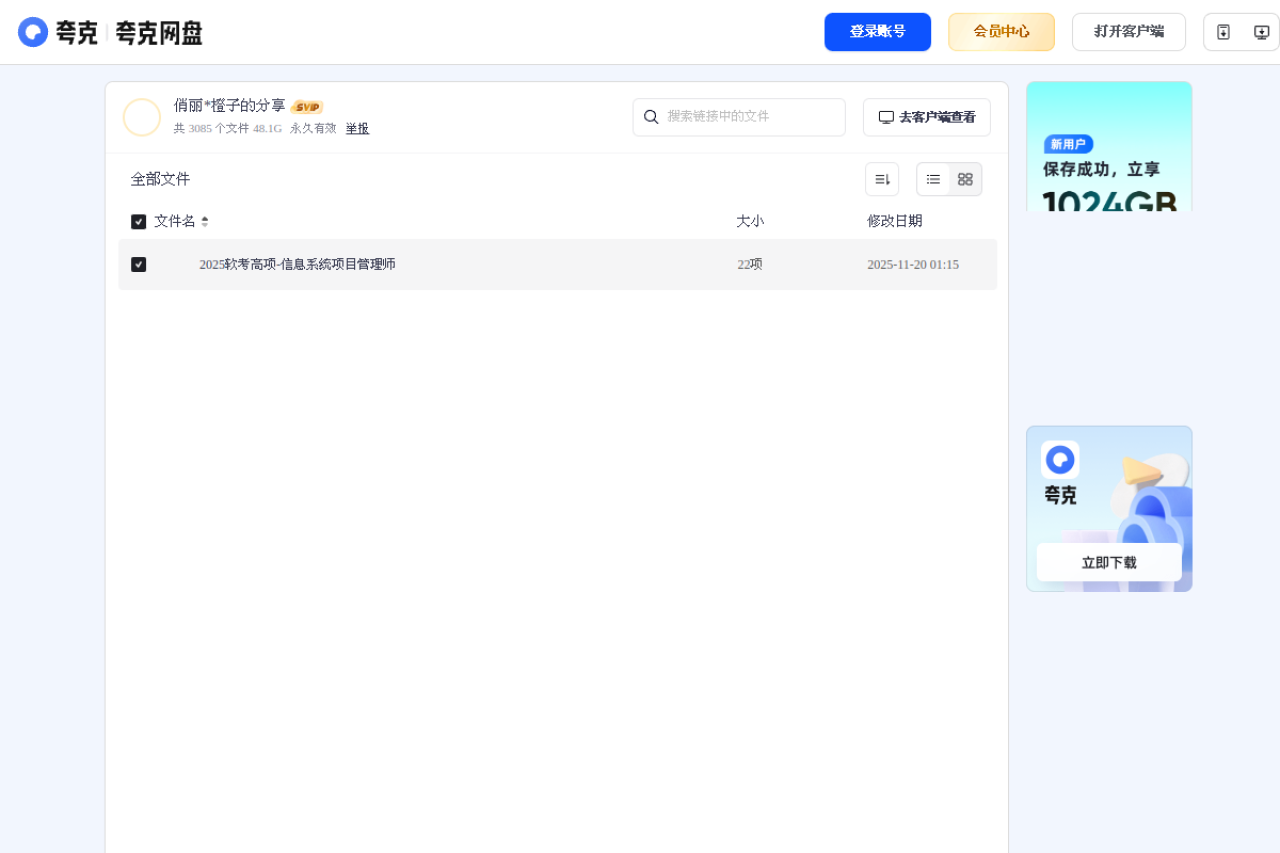Image resolution: width=1280 pixels, height=853 pixels.
Task: Toggle the 文件名 column sort arrows
Action: pos(205,221)
